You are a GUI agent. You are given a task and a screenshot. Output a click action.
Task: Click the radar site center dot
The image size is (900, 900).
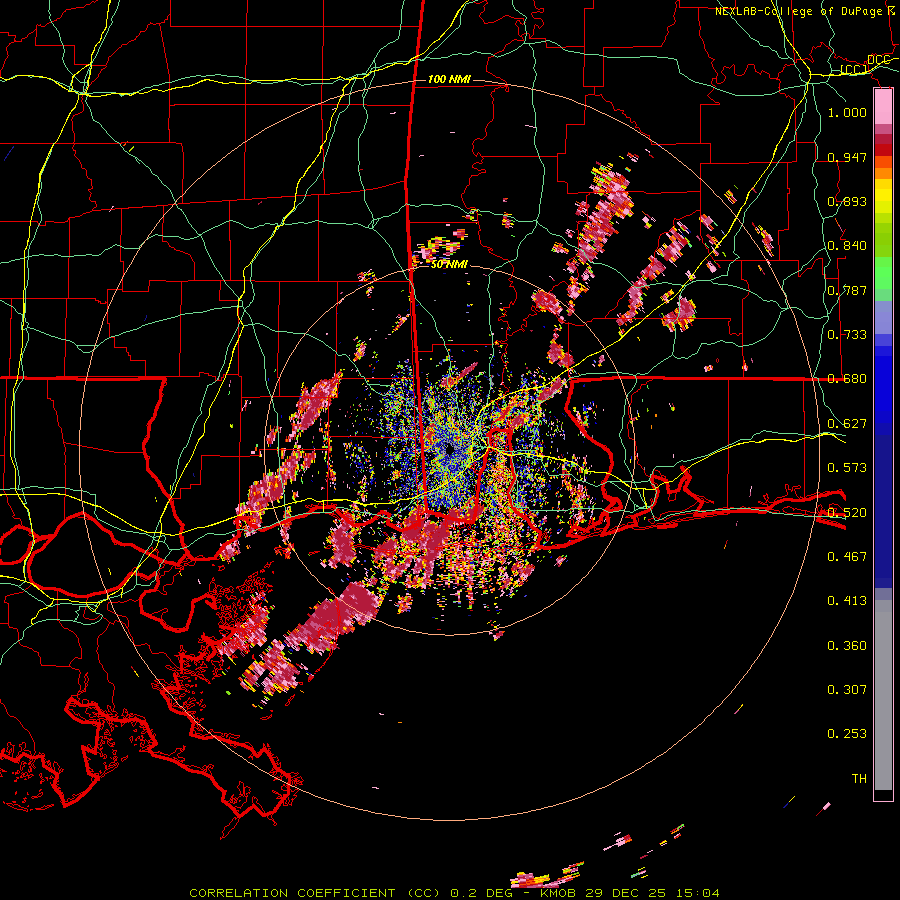coord(449,450)
